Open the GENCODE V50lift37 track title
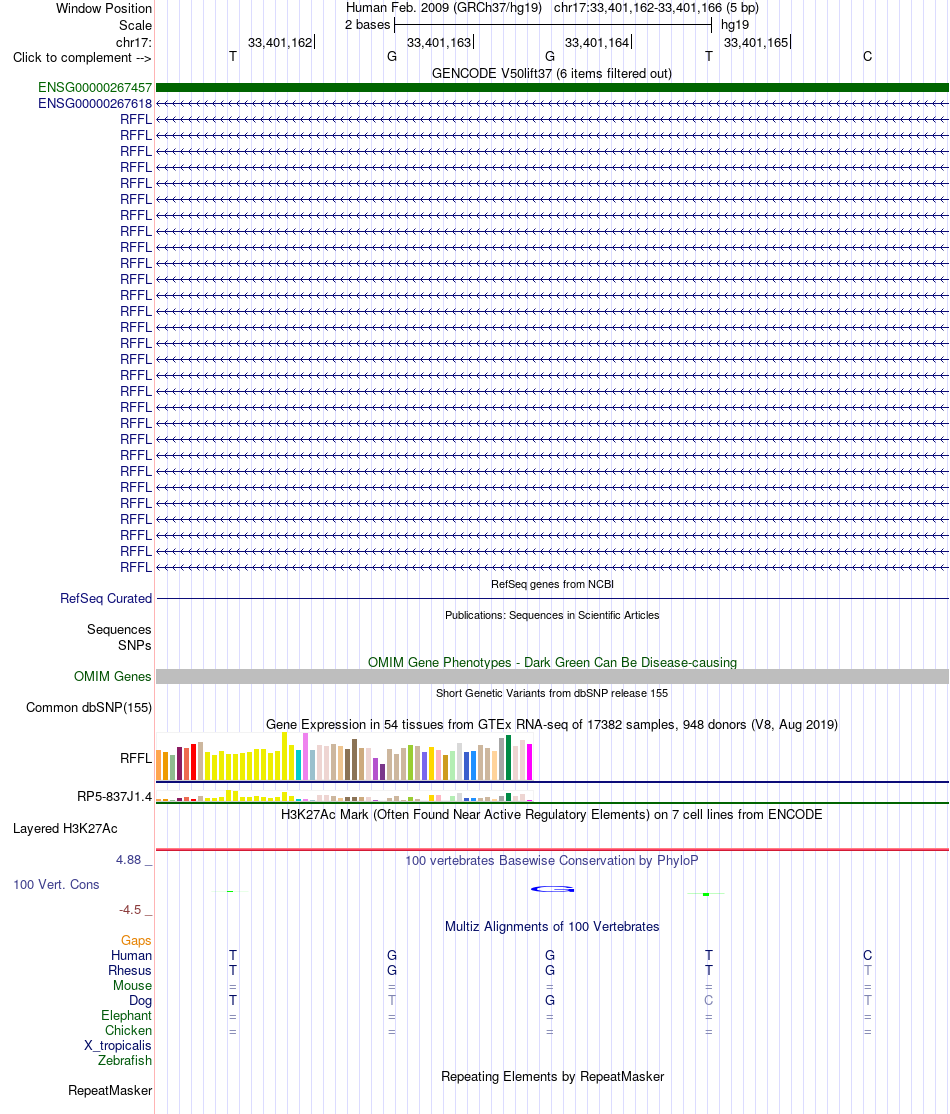The image size is (950, 1114). 552,73
